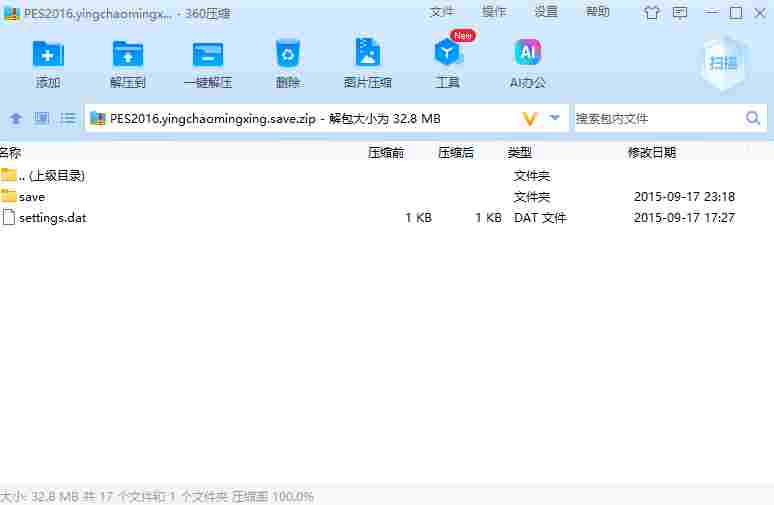Sort by the 名称 column header
The image size is (774, 505).
tap(10, 153)
